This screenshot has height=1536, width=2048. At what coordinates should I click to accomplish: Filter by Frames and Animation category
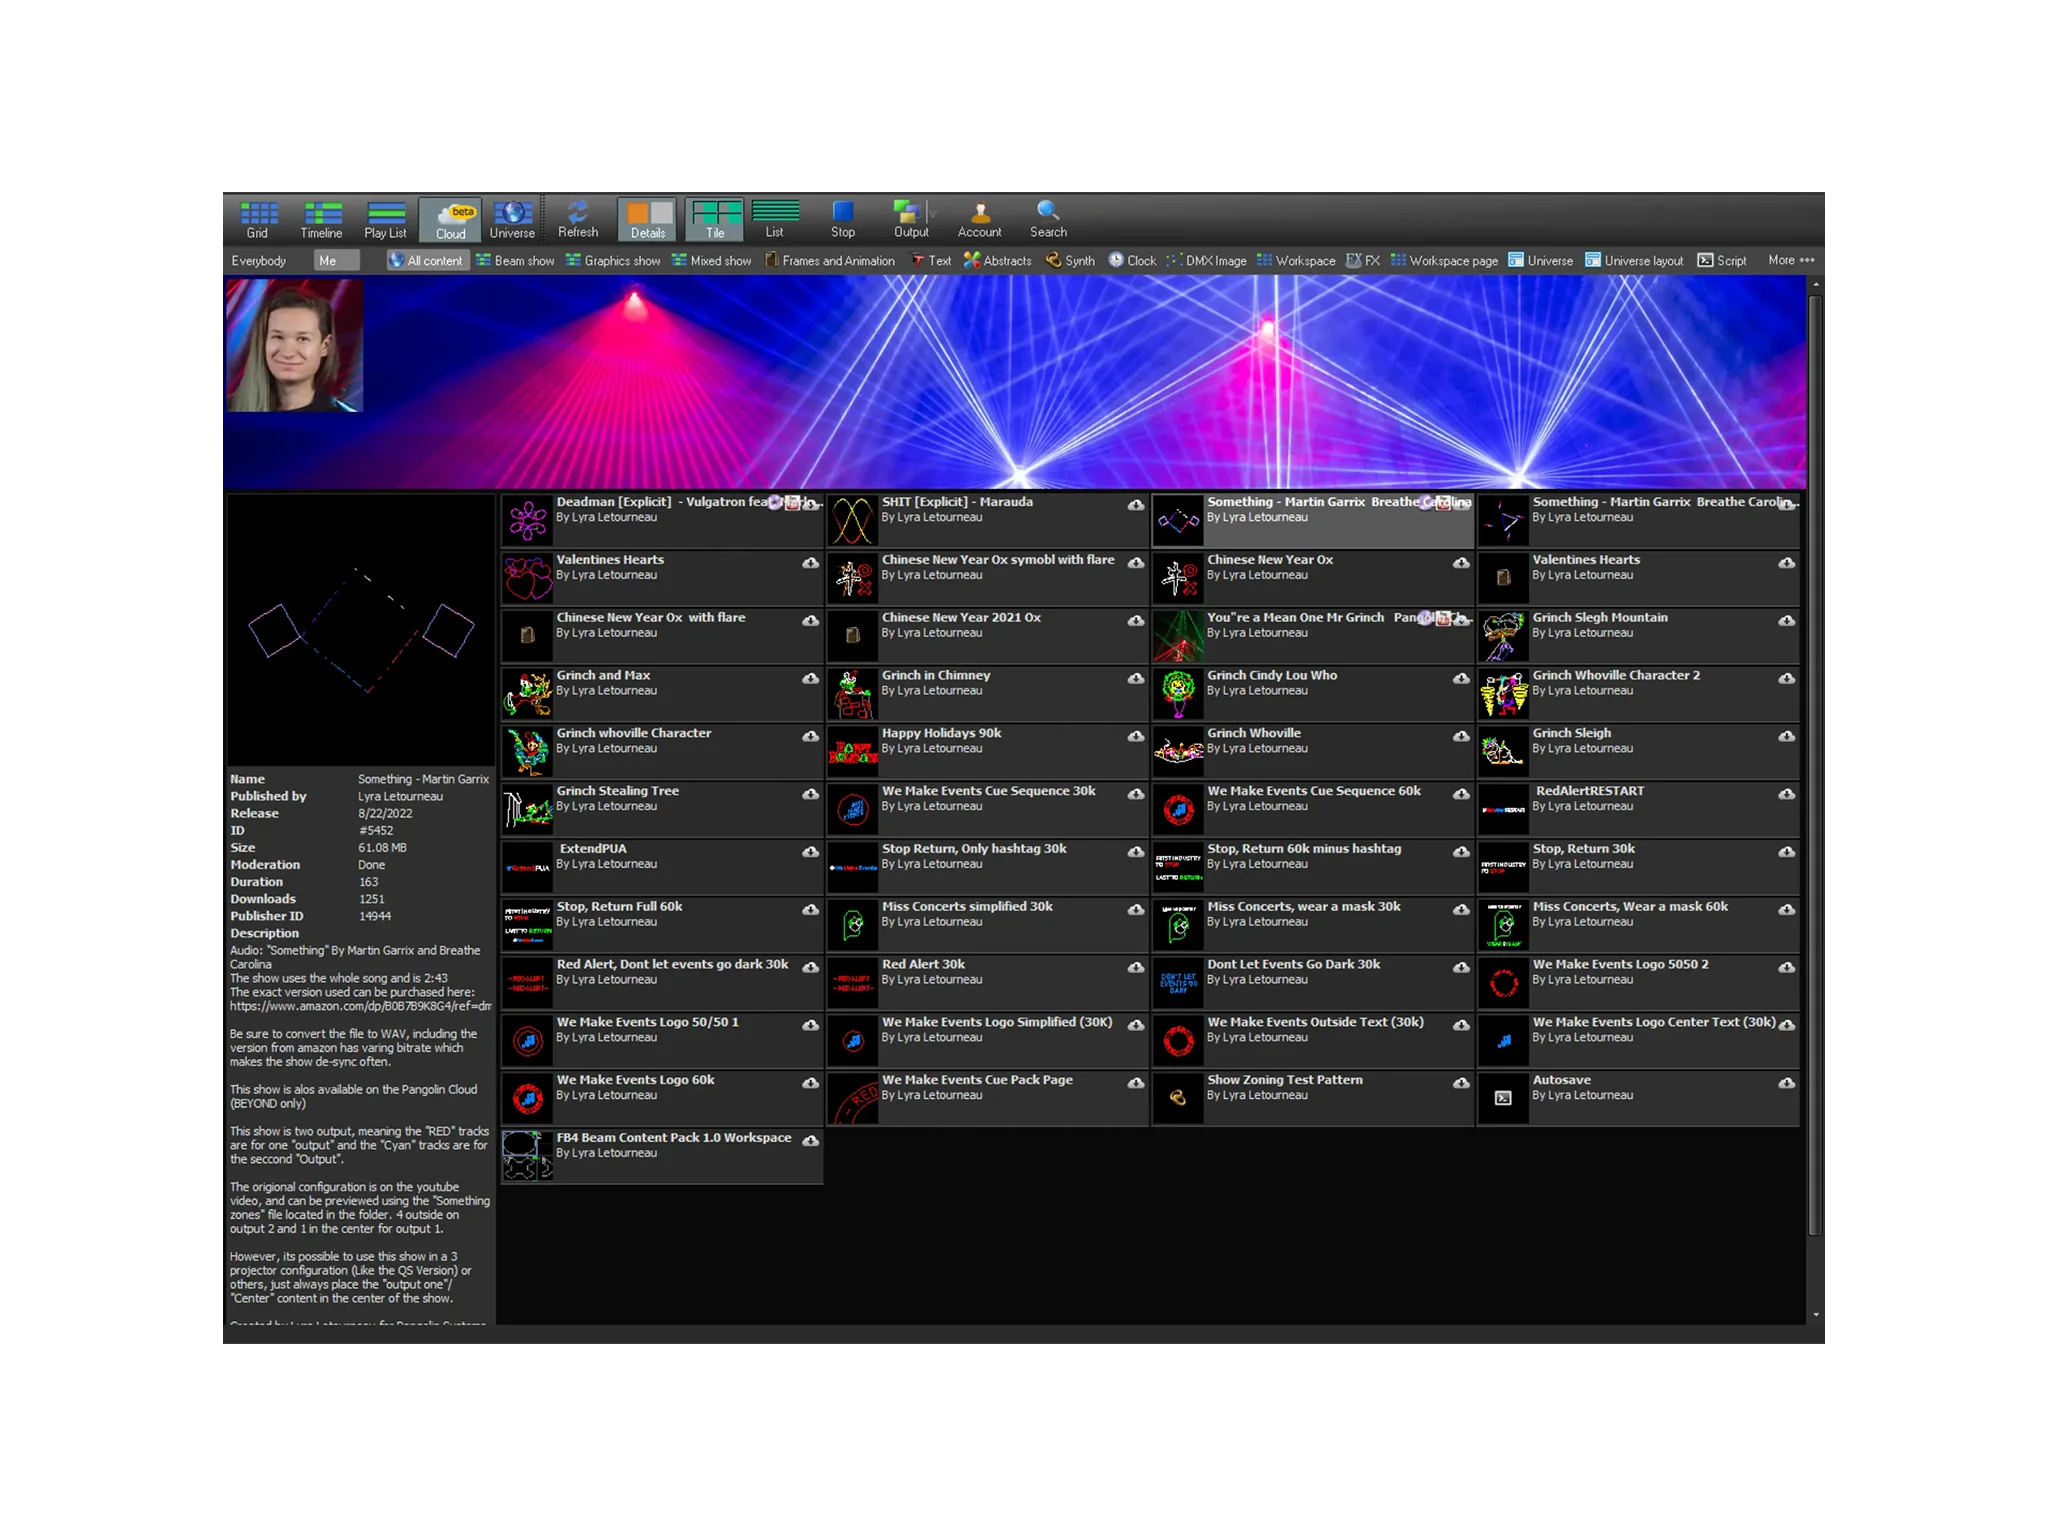[830, 260]
